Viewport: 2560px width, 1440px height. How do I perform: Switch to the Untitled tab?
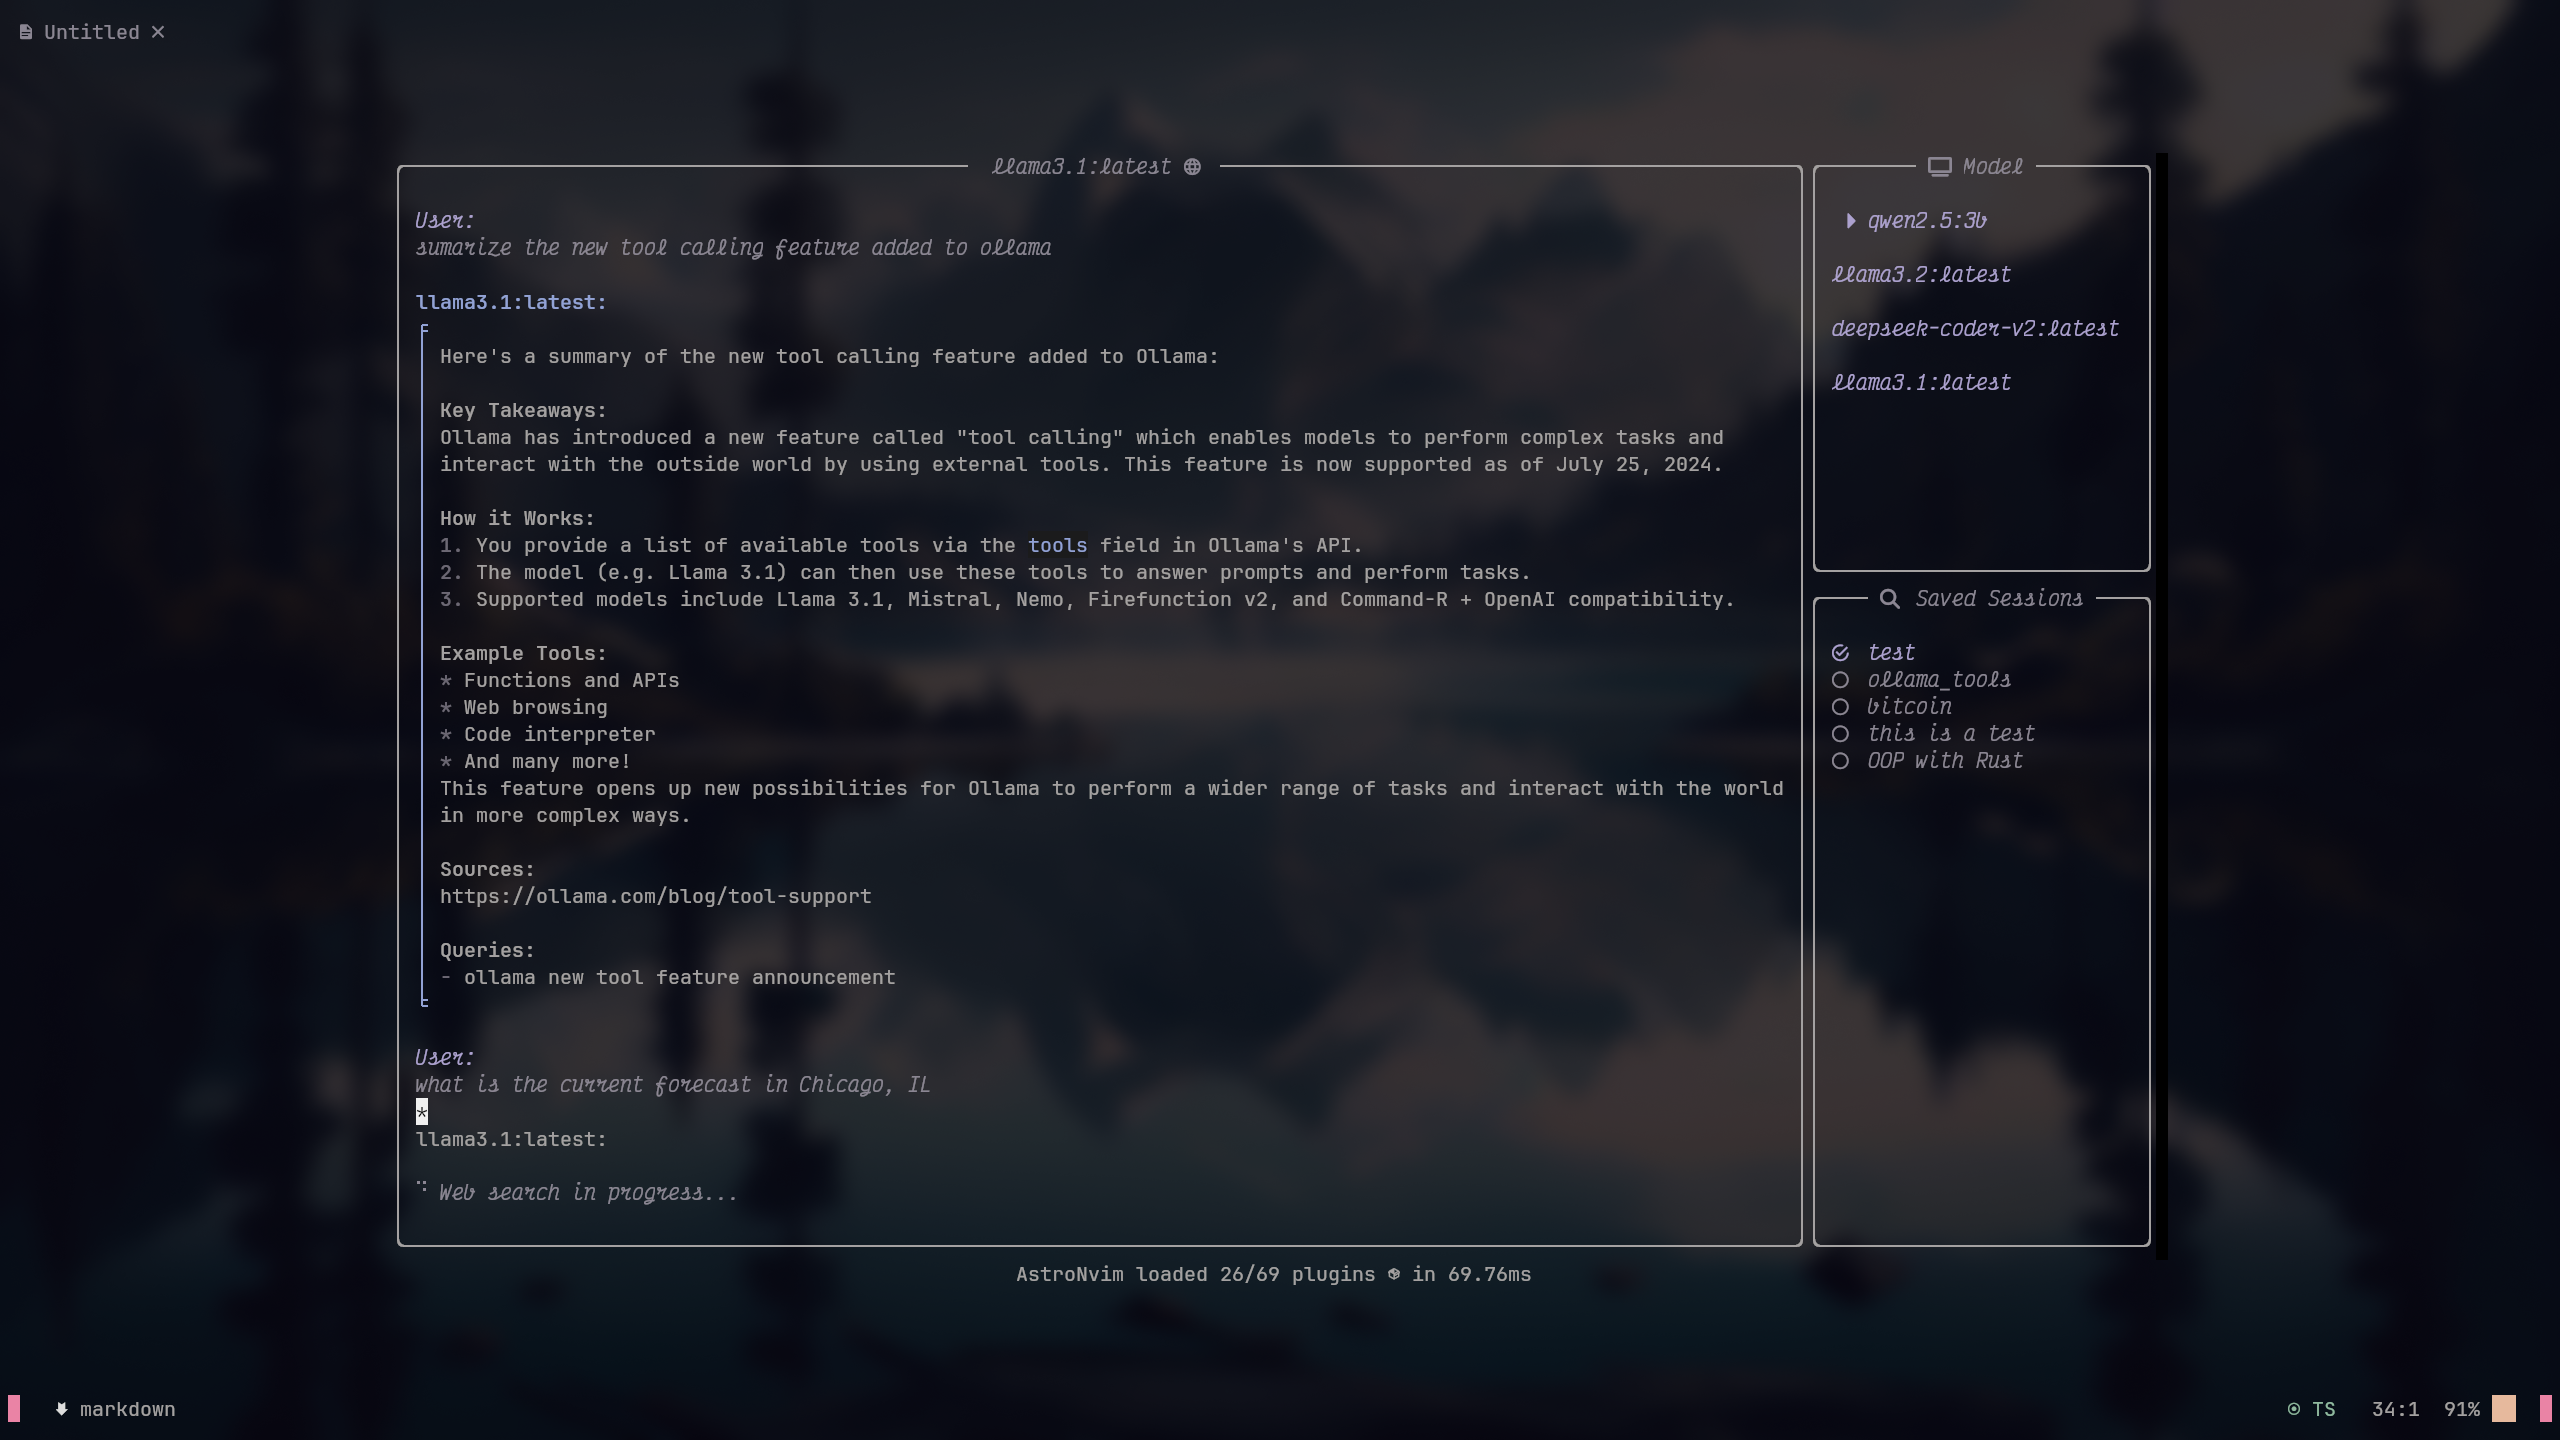(91, 33)
